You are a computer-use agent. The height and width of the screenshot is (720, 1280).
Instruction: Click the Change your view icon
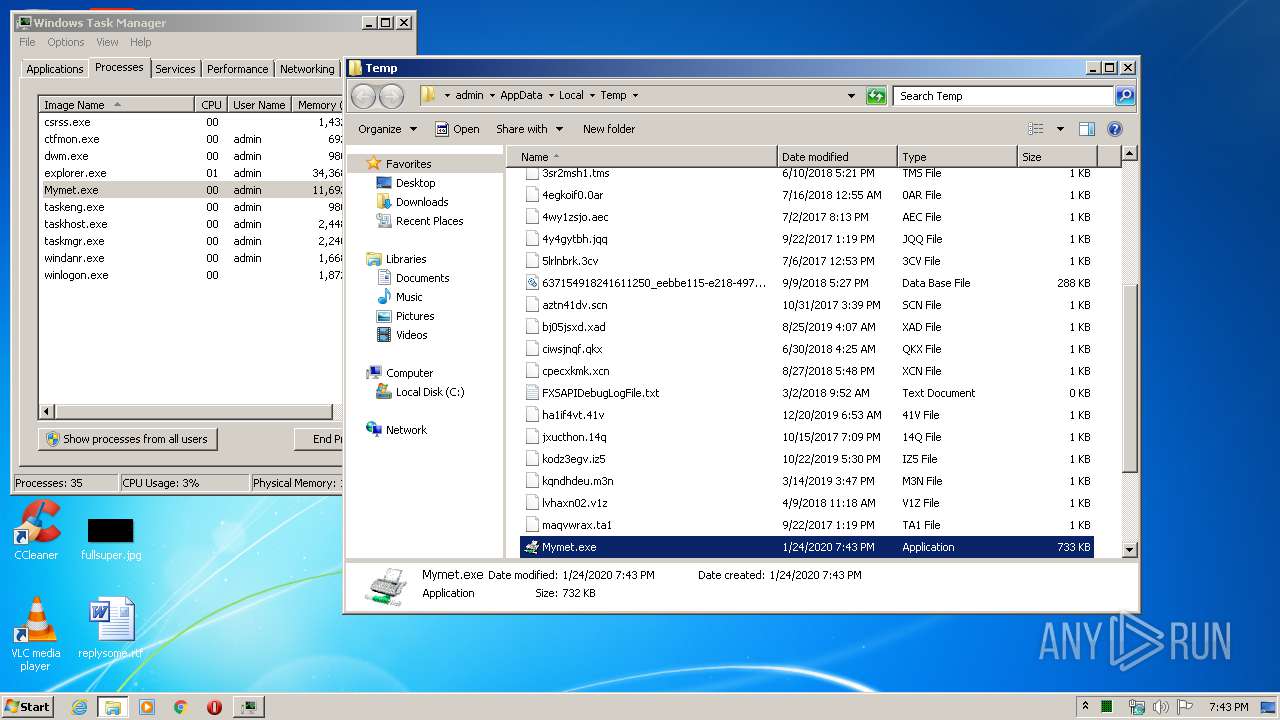[1036, 129]
